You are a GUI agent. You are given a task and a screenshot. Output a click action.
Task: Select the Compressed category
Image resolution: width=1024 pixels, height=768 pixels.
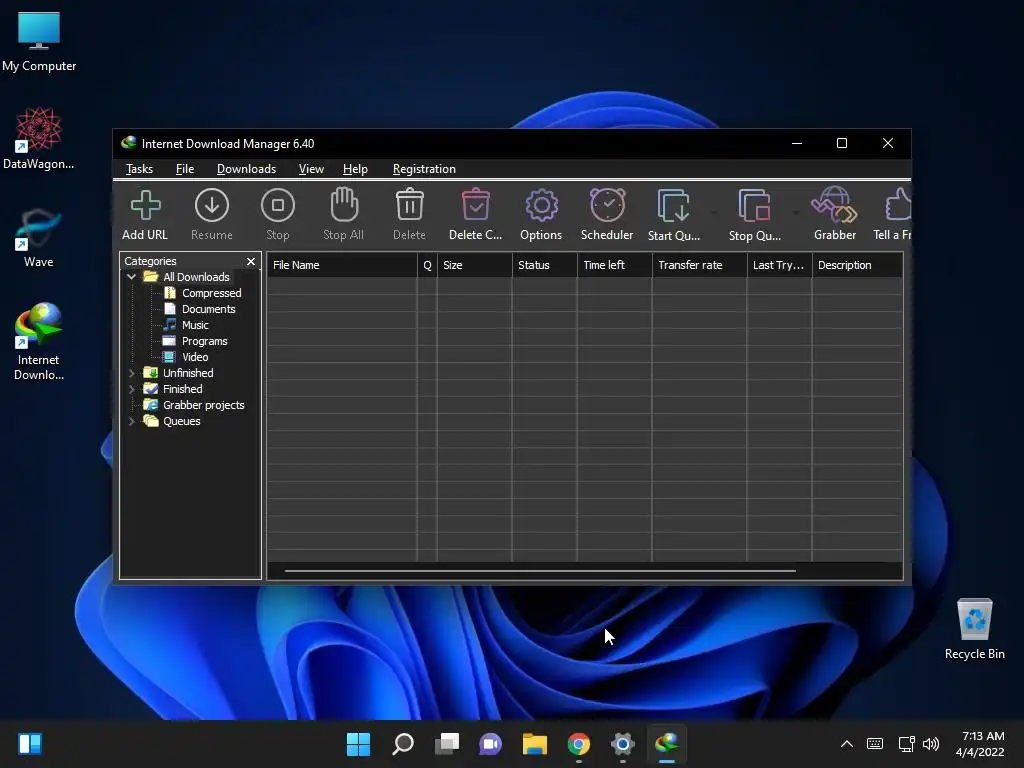[211, 293]
